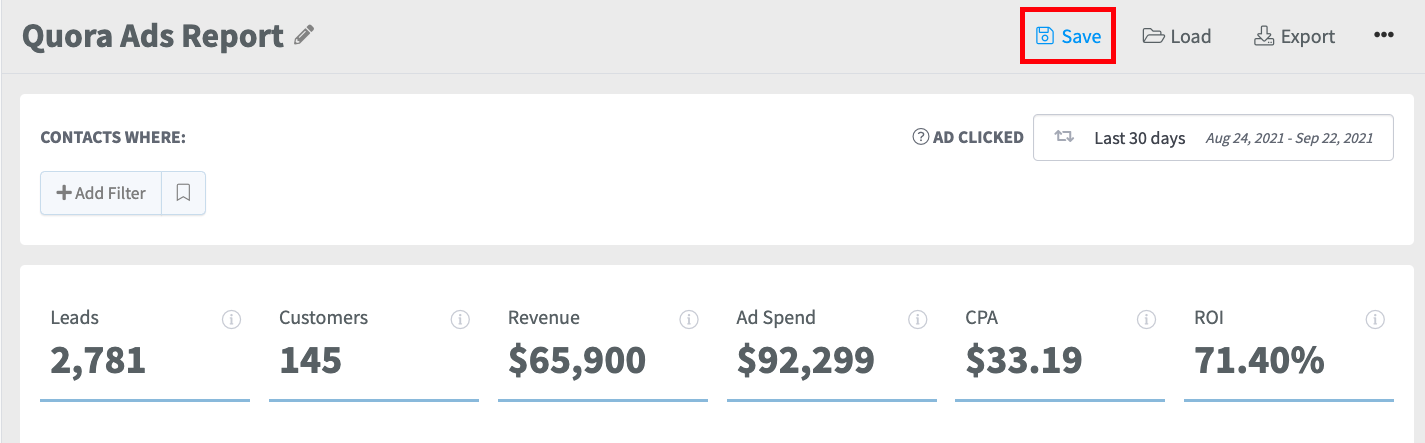Click the Add Filter button
The width and height of the screenshot is (1425, 443).
[101, 193]
